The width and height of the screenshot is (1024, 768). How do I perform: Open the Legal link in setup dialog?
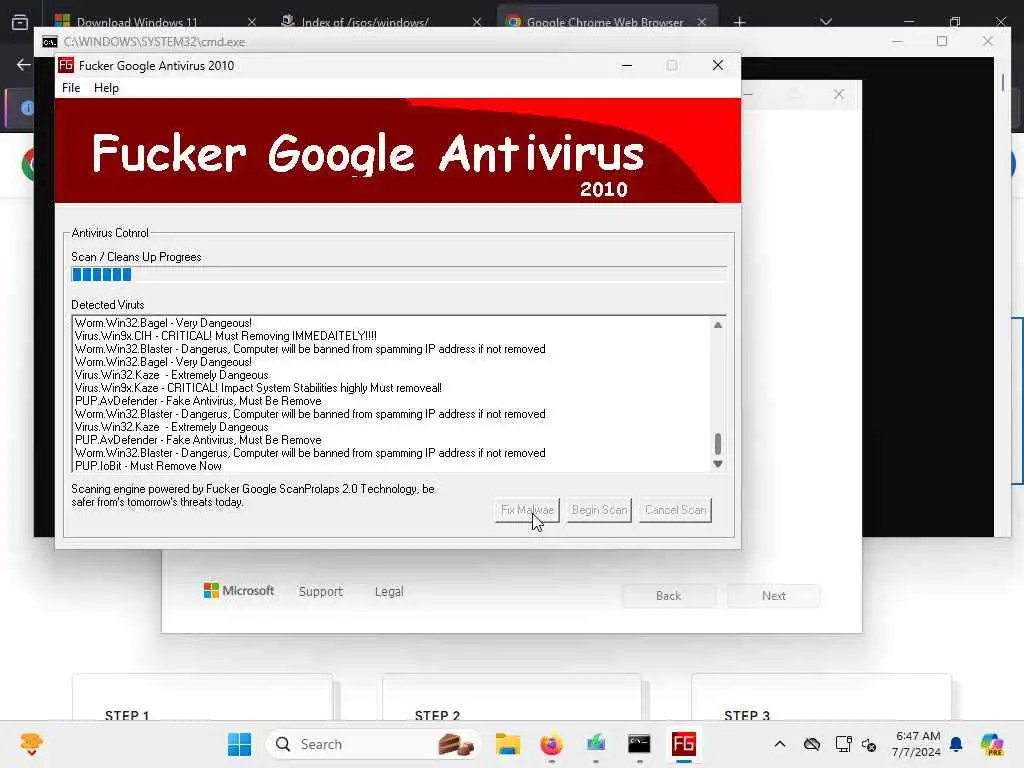[389, 592]
